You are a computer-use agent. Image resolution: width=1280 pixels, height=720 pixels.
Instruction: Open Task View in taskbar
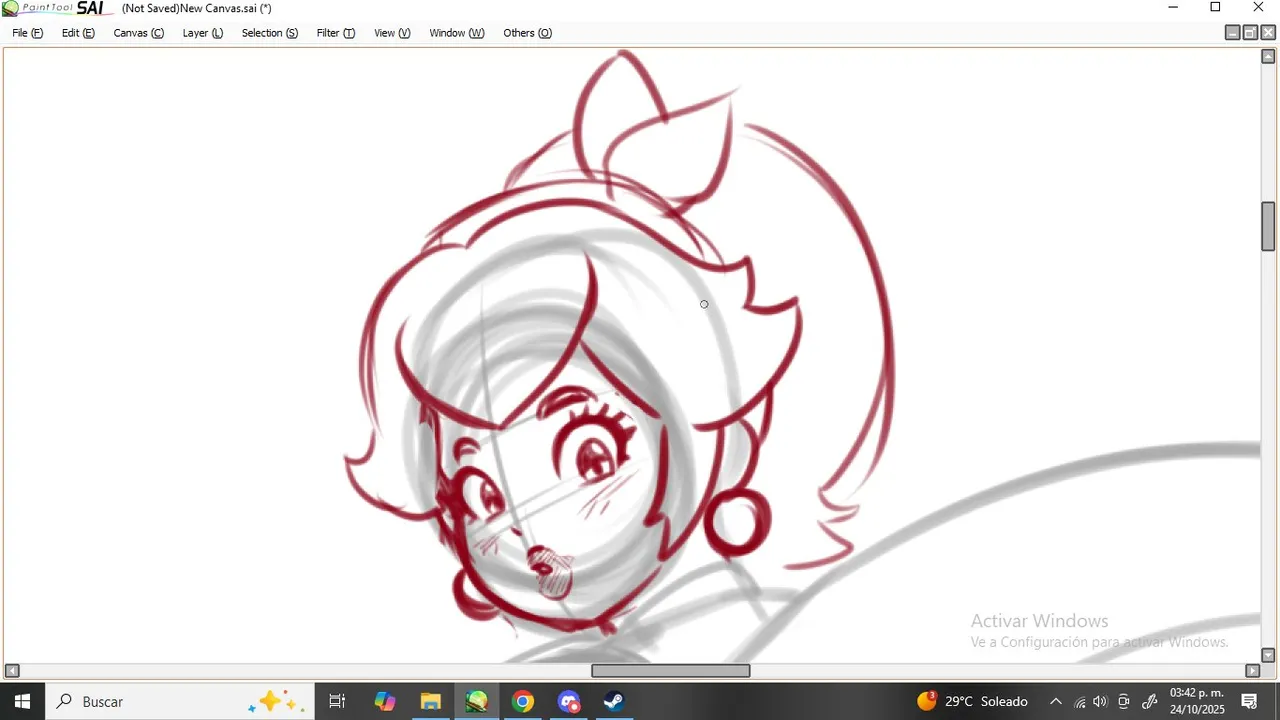[x=337, y=701]
